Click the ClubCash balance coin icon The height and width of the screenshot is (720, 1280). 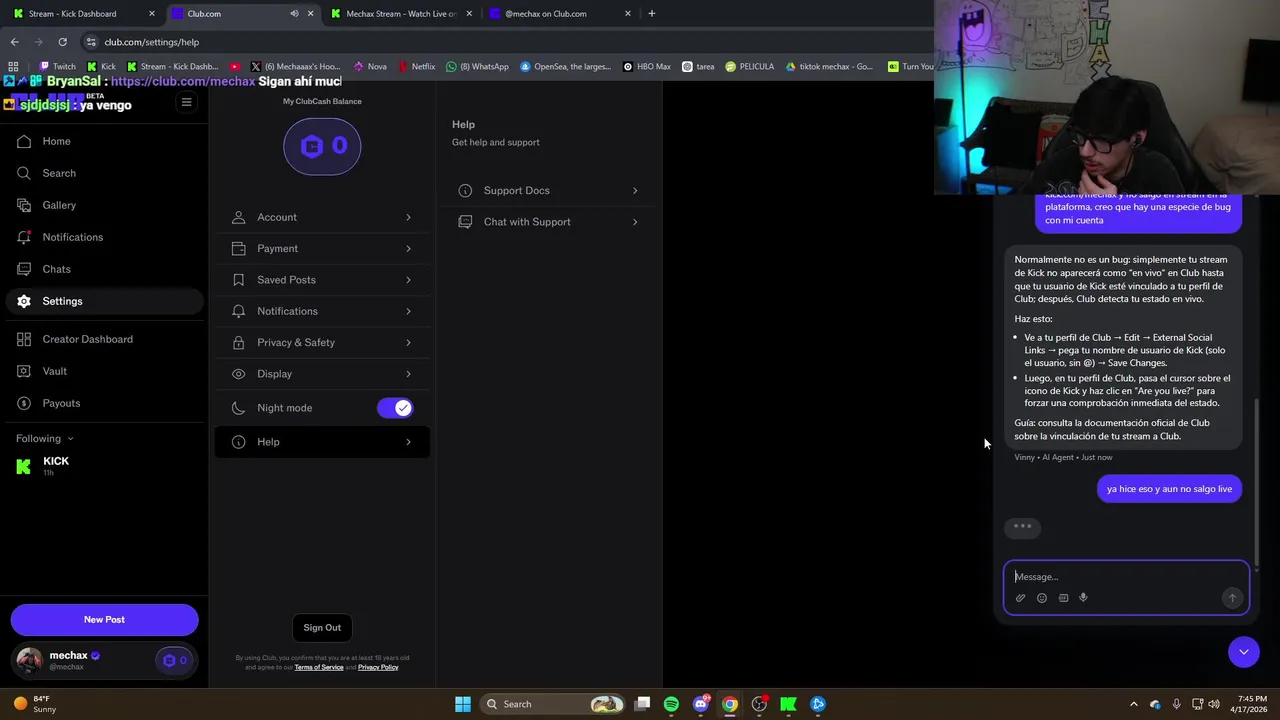click(x=322, y=146)
